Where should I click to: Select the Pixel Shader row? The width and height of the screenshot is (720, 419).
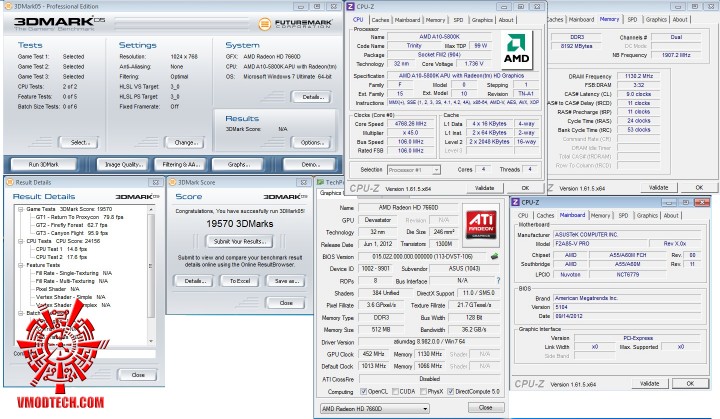[57, 289]
